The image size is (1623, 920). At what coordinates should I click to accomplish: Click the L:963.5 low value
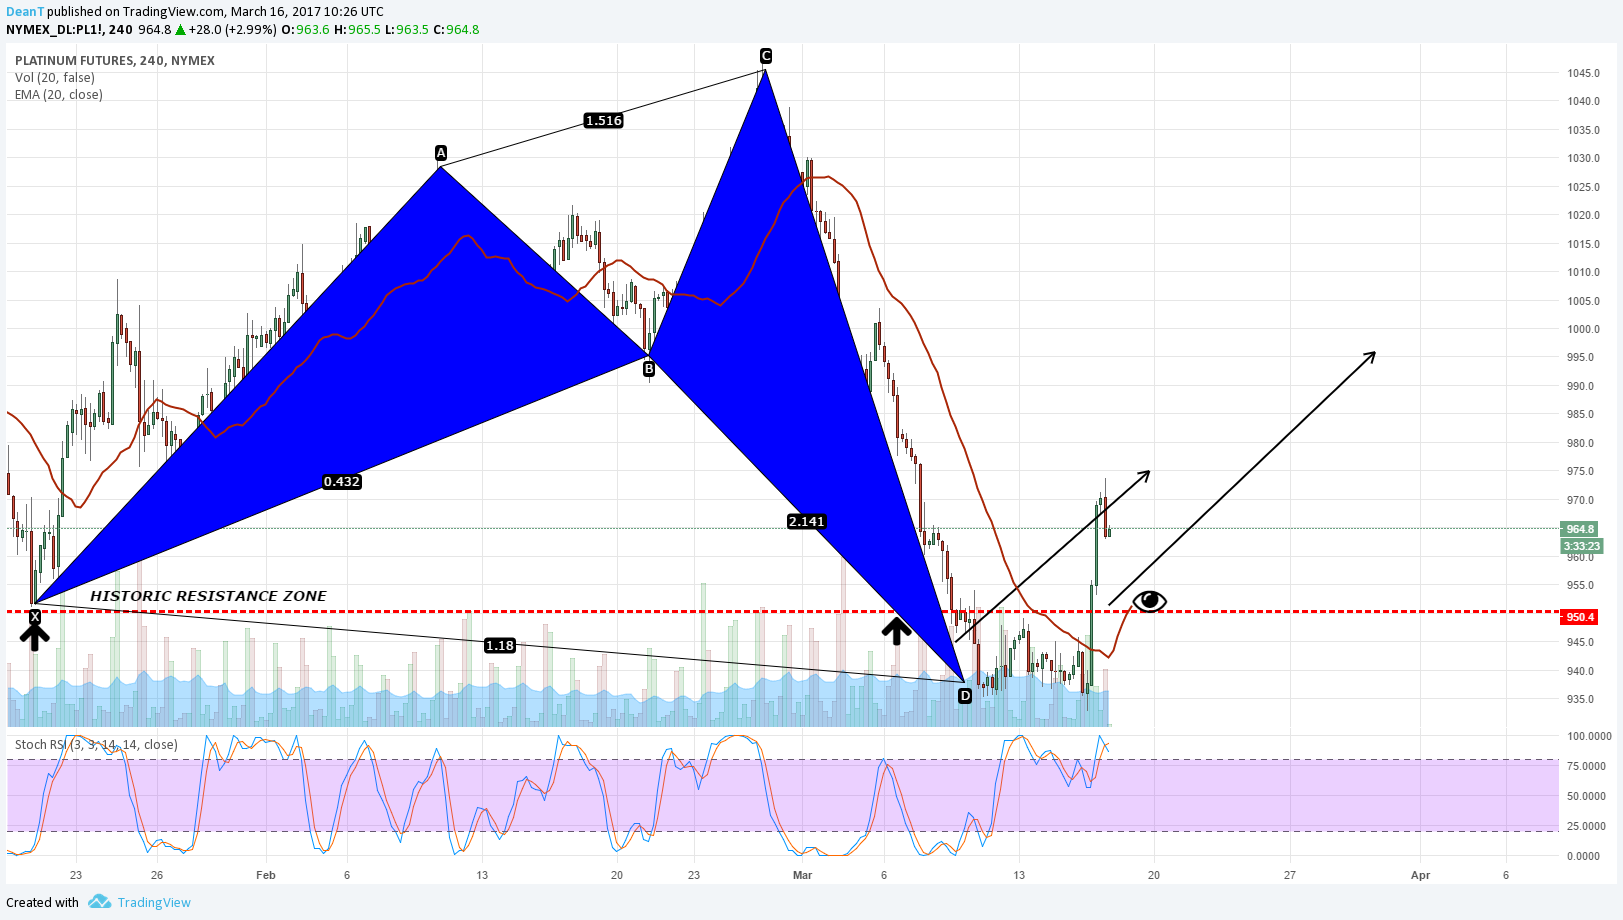point(406,30)
